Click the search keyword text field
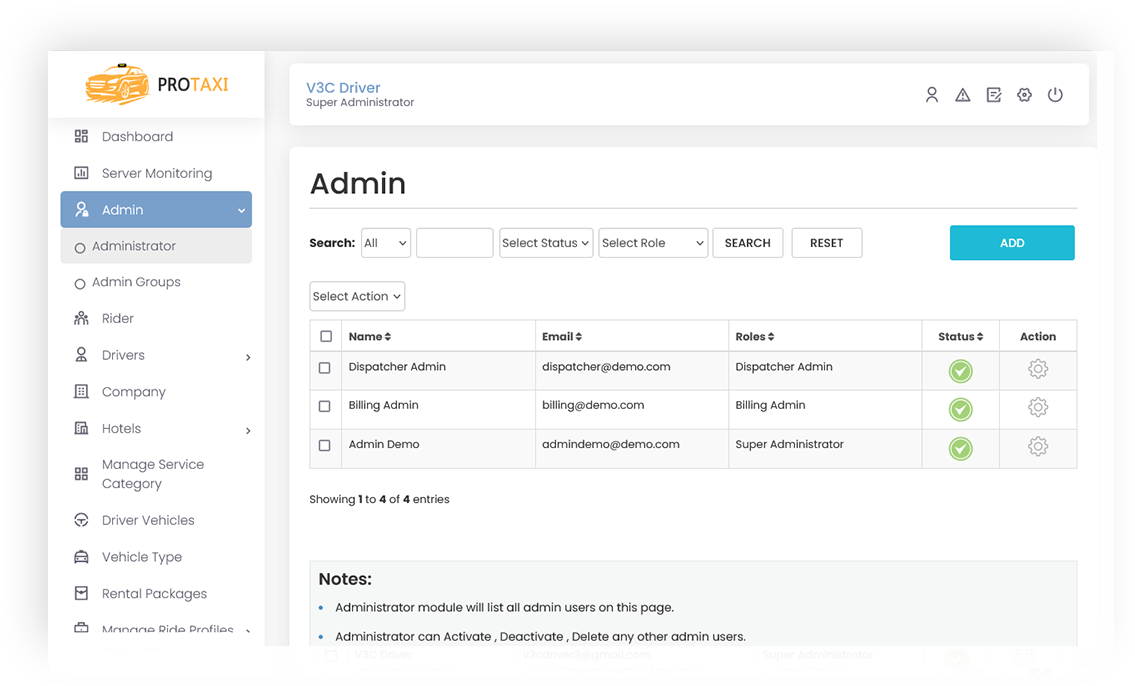 (x=455, y=243)
